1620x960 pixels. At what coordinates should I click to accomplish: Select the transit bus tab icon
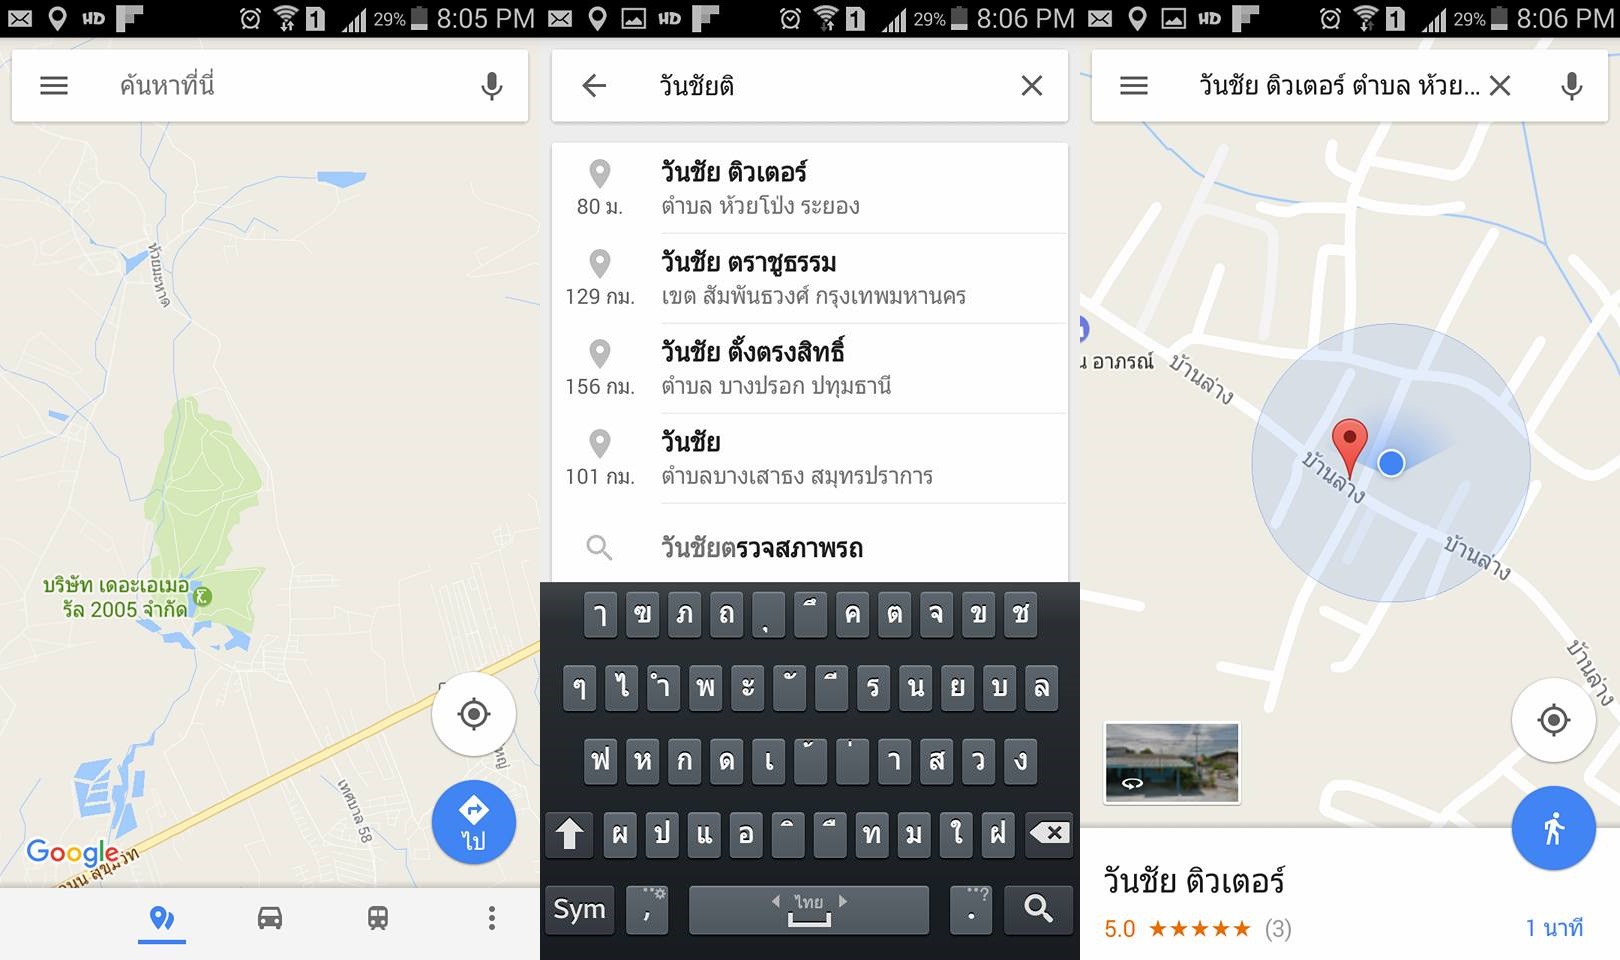pyautogui.click(x=378, y=918)
